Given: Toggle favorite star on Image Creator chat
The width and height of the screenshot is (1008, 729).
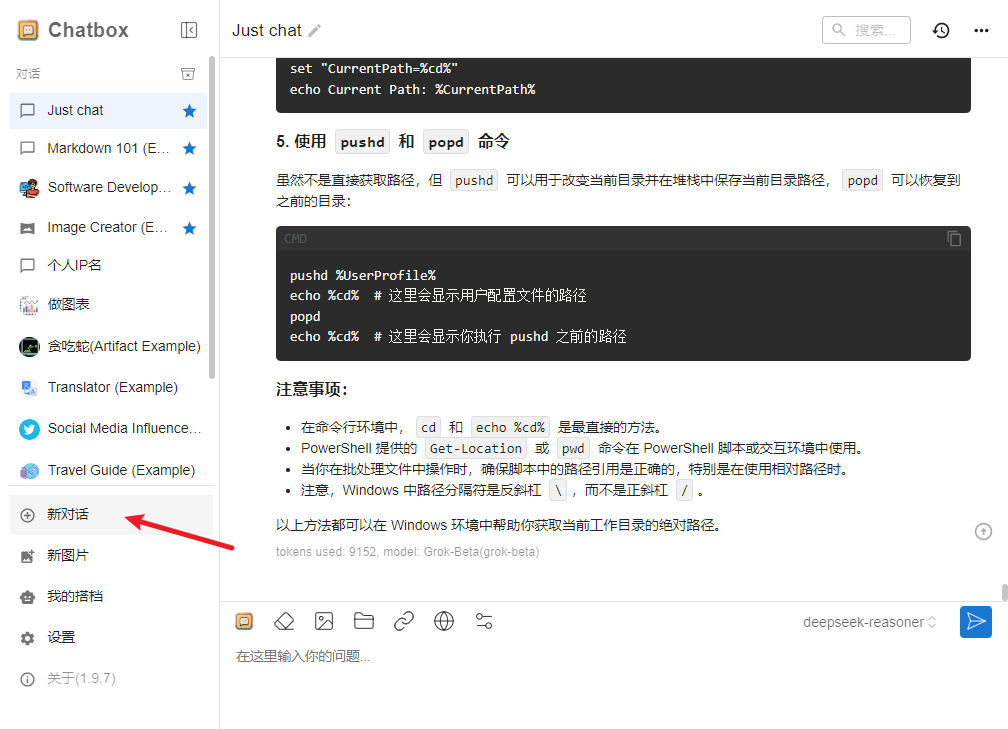Looking at the screenshot, I should pos(189,227).
